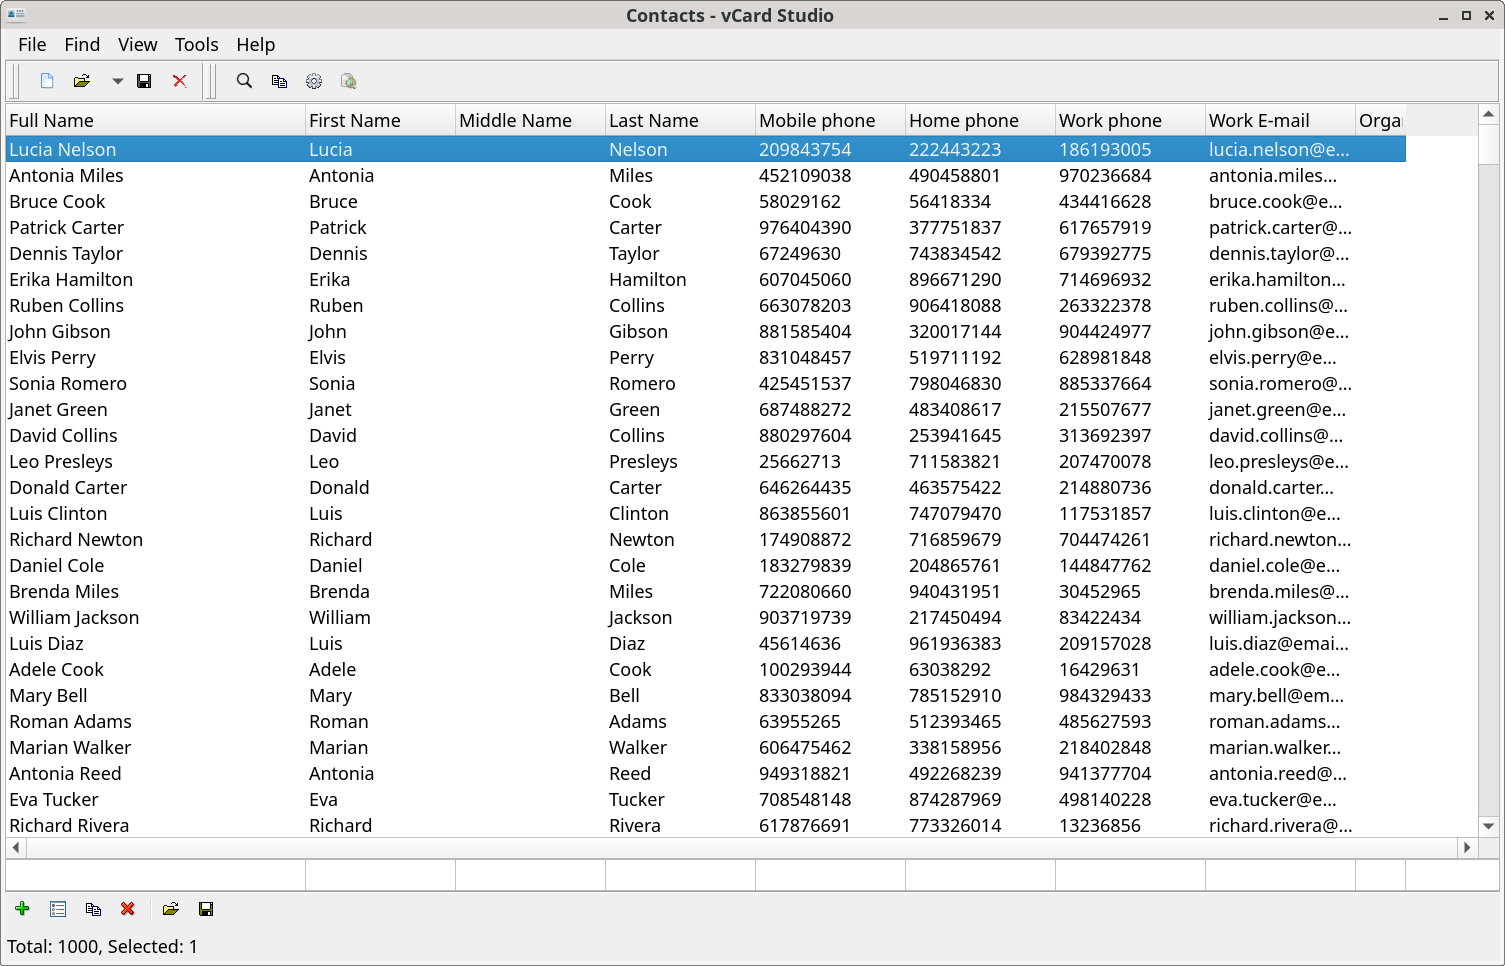Delete the selected contact with the bottom red X
Image resolution: width=1505 pixels, height=966 pixels.
point(128,909)
